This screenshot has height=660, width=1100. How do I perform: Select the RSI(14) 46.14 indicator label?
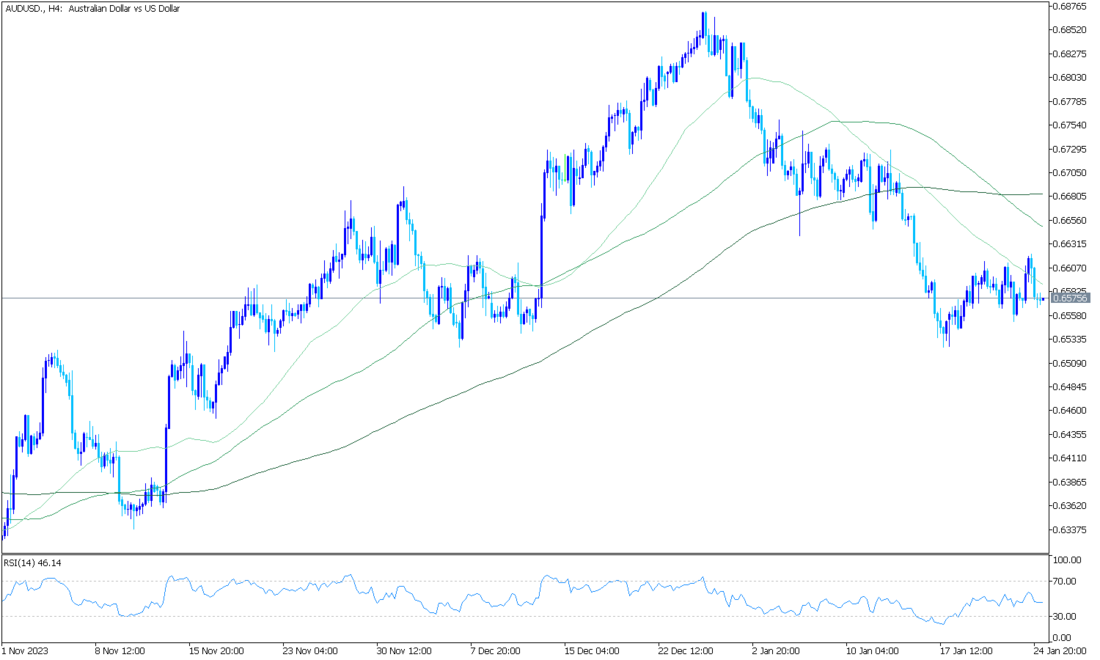pyautogui.click(x=32, y=563)
